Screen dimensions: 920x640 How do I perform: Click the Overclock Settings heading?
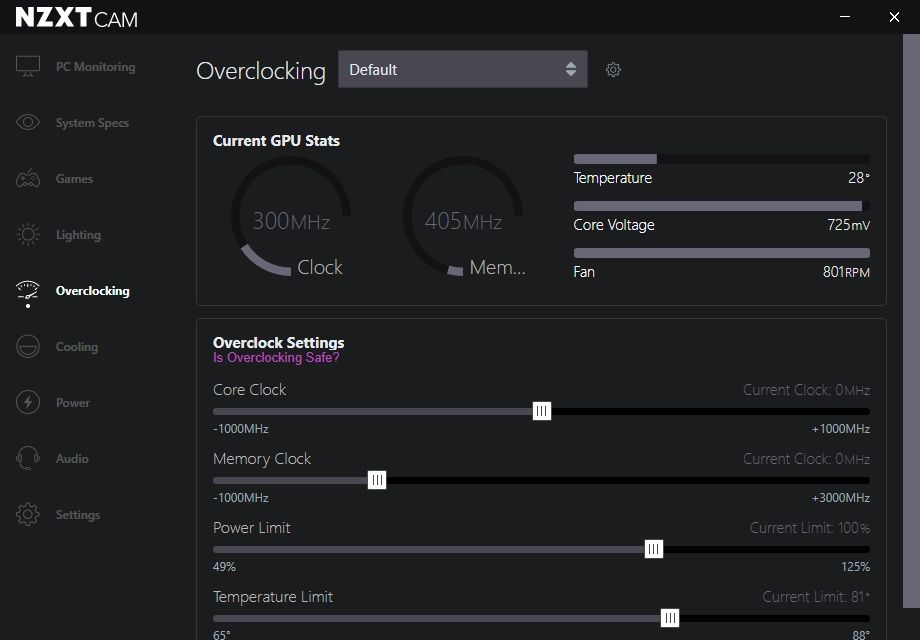pos(279,343)
